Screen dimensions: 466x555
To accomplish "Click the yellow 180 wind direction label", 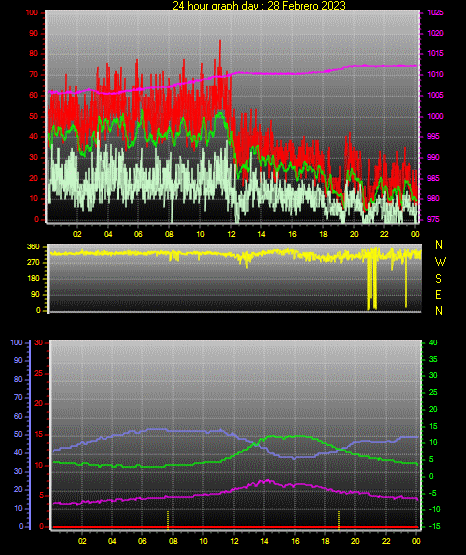I will coord(33,279).
